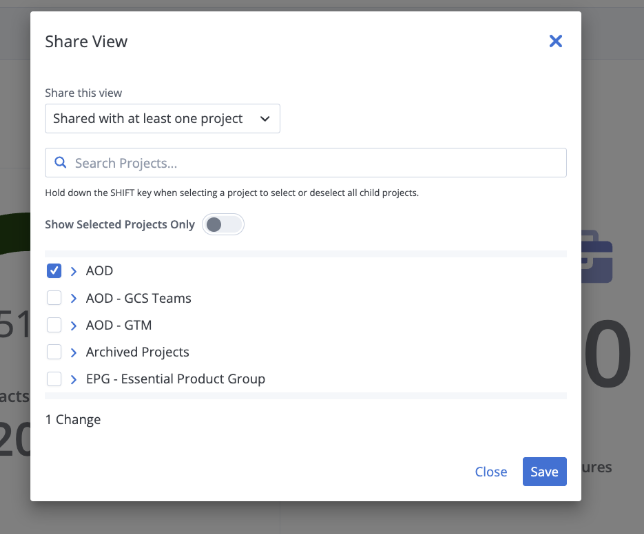Image resolution: width=644 pixels, height=534 pixels.
Task: Expand the Archived Projects node
Action: tap(74, 352)
